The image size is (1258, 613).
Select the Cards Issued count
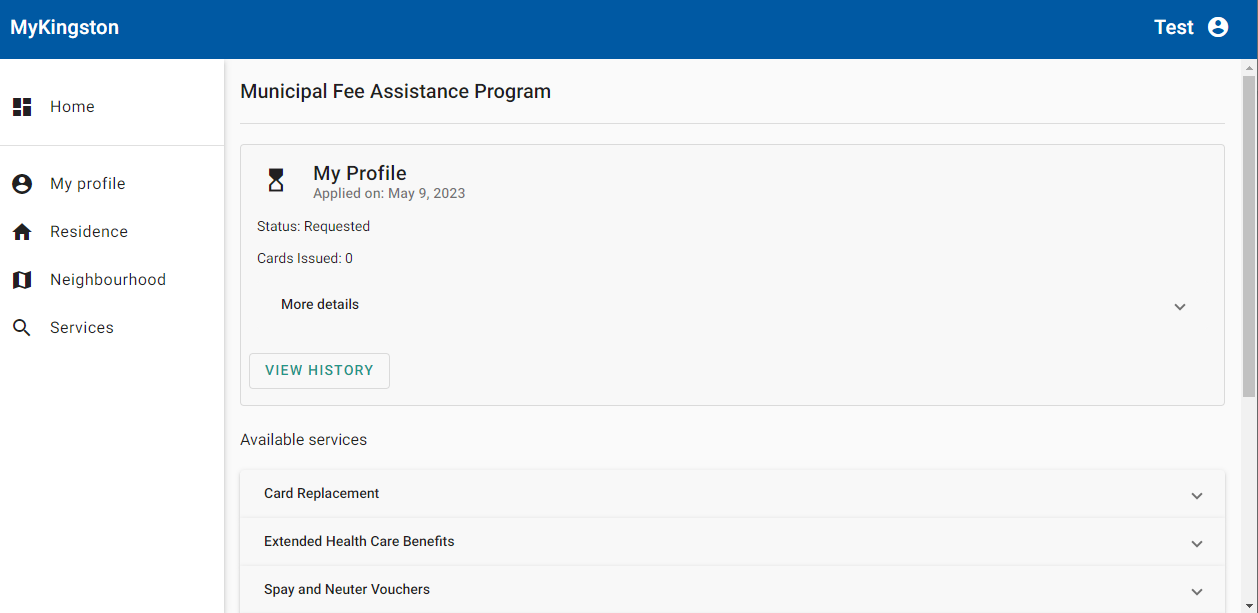click(x=304, y=258)
